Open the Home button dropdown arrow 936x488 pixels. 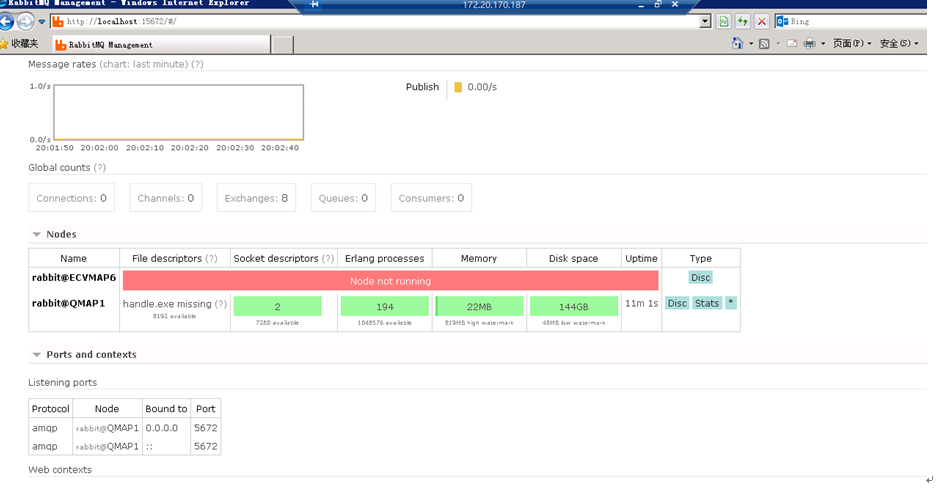[x=751, y=44]
